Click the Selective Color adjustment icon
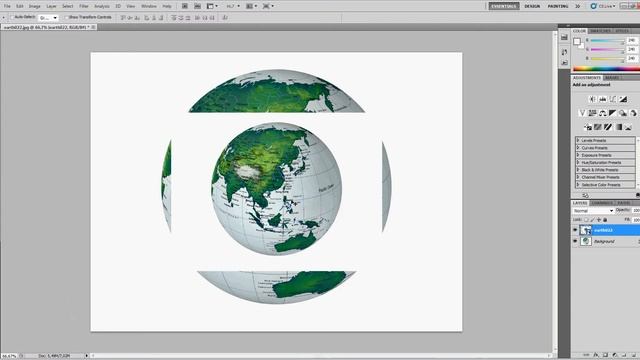This screenshot has width=640, height=360. pos(628,127)
